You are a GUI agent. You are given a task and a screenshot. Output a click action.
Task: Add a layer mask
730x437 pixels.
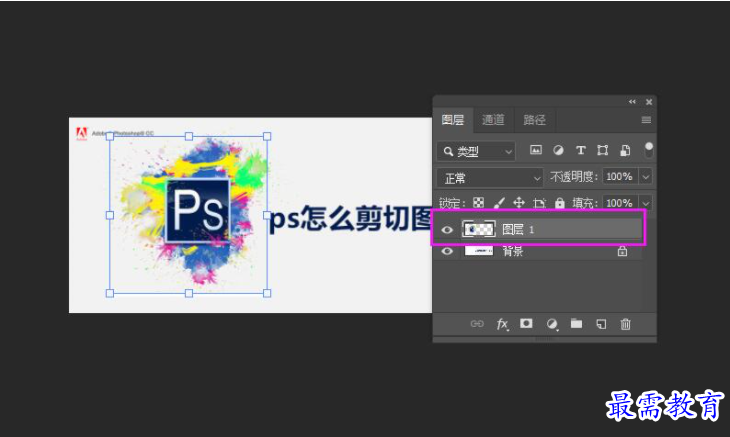526,323
